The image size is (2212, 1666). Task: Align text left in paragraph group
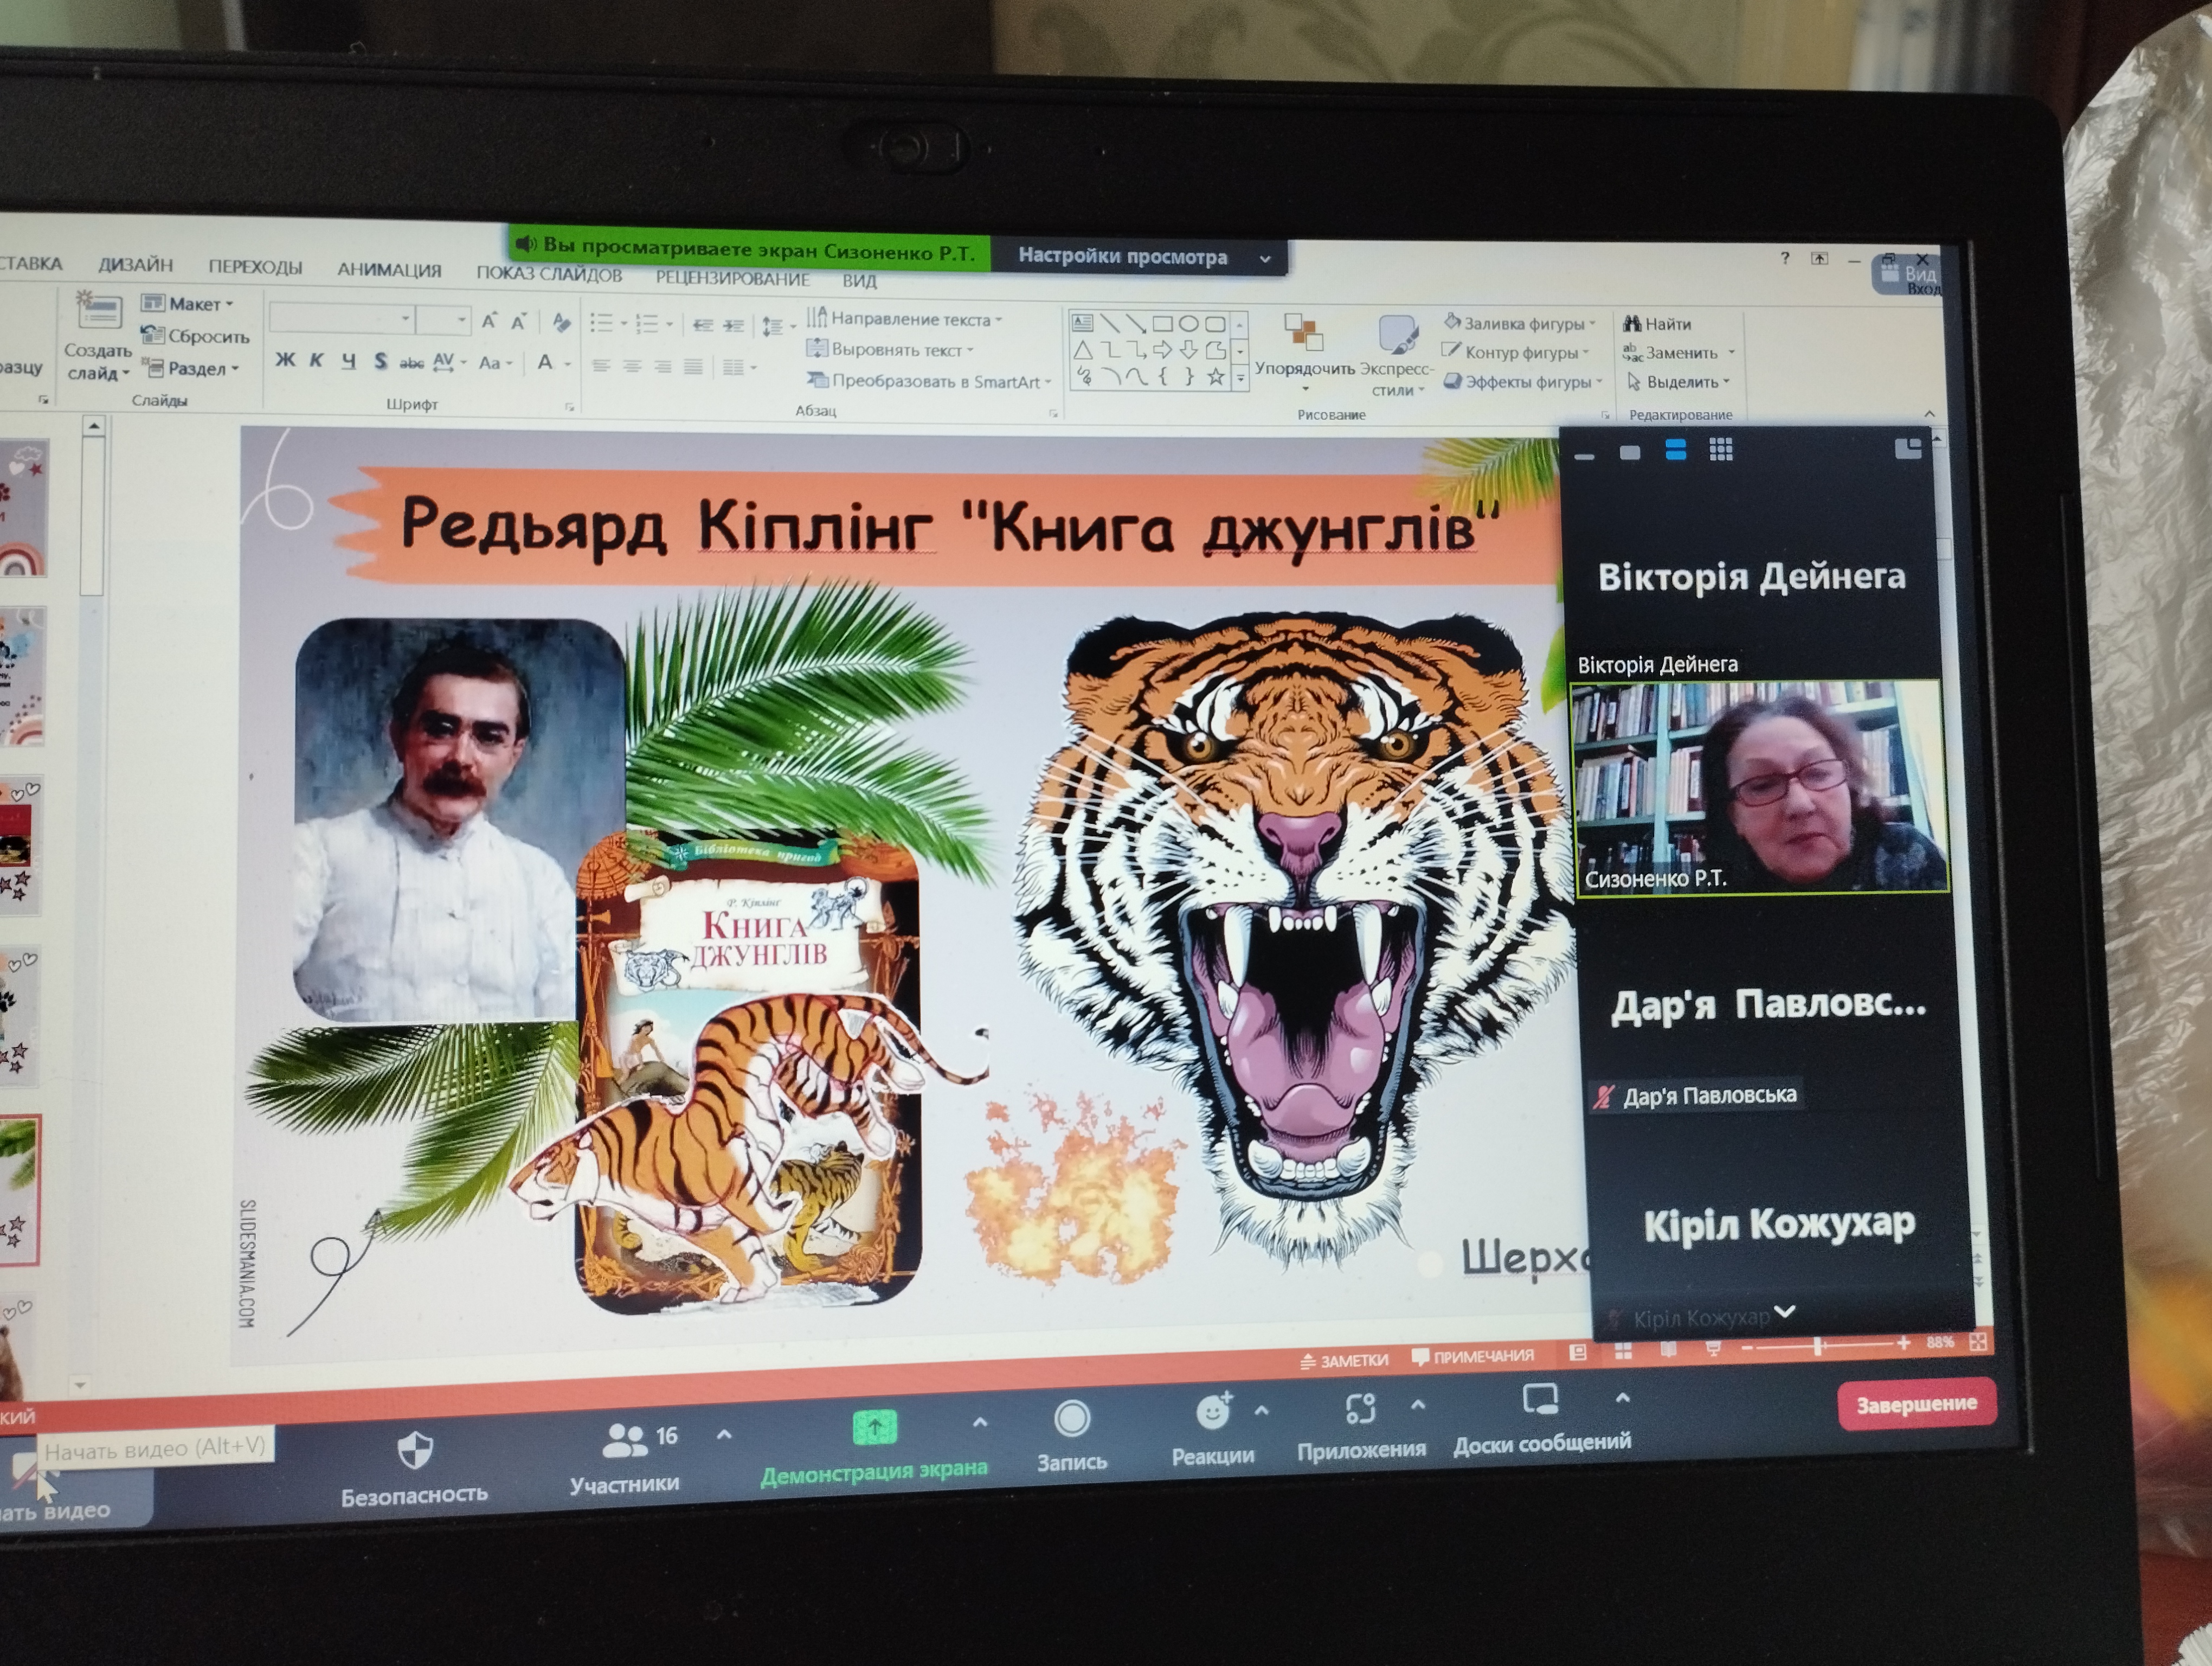pos(601,366)
